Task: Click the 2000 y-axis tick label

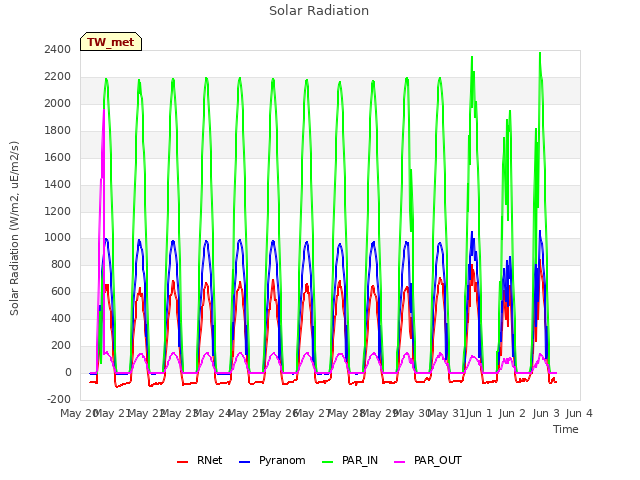Action: pos(58,103)
